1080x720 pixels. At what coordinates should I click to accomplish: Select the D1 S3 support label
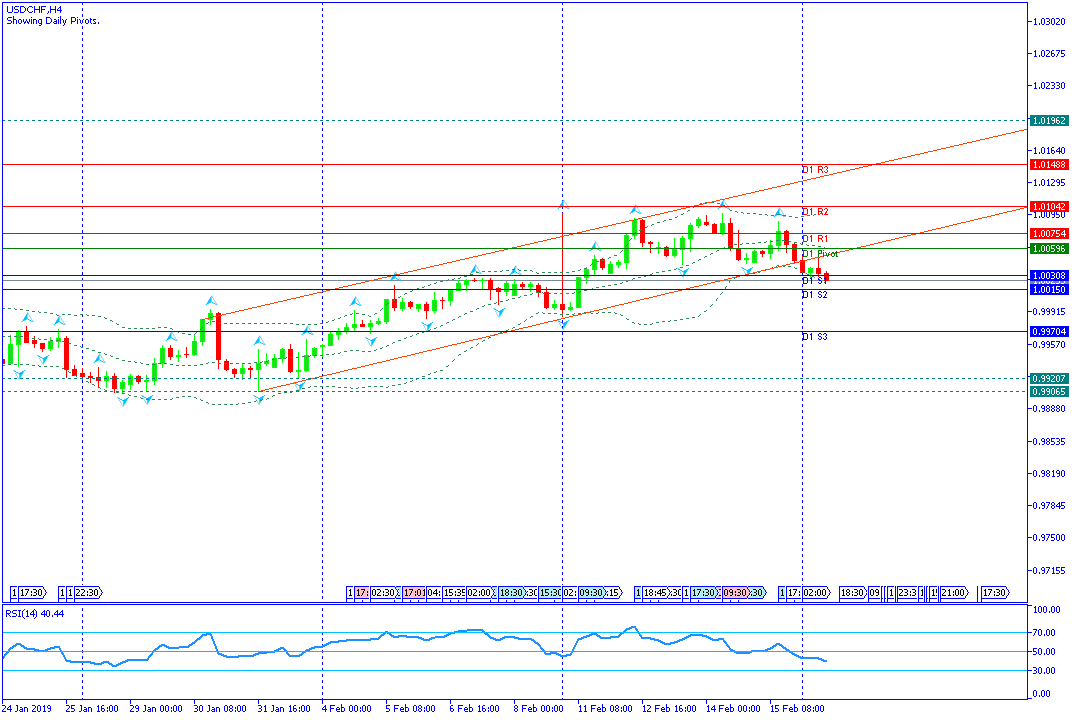tap(815, 337)
